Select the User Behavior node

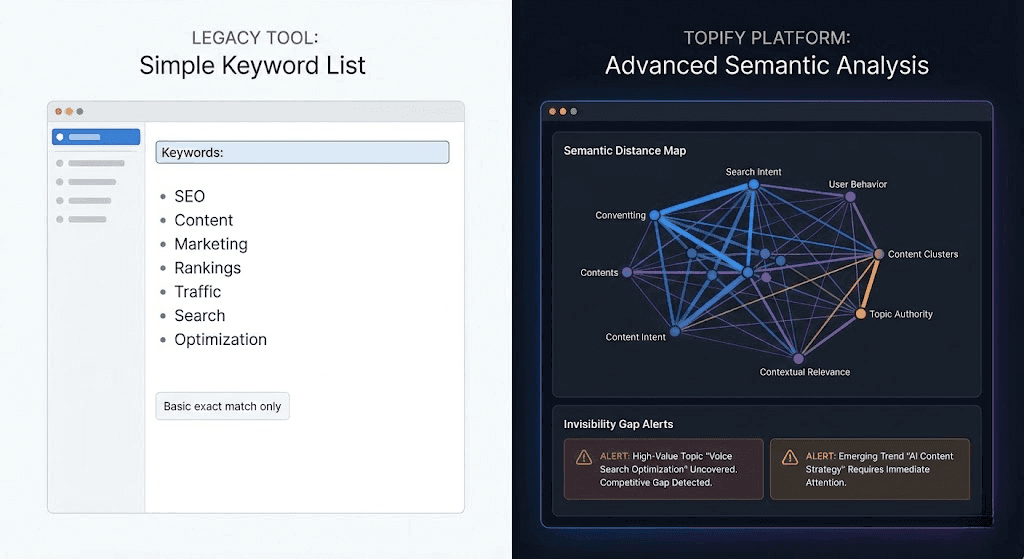pos(850,197)
